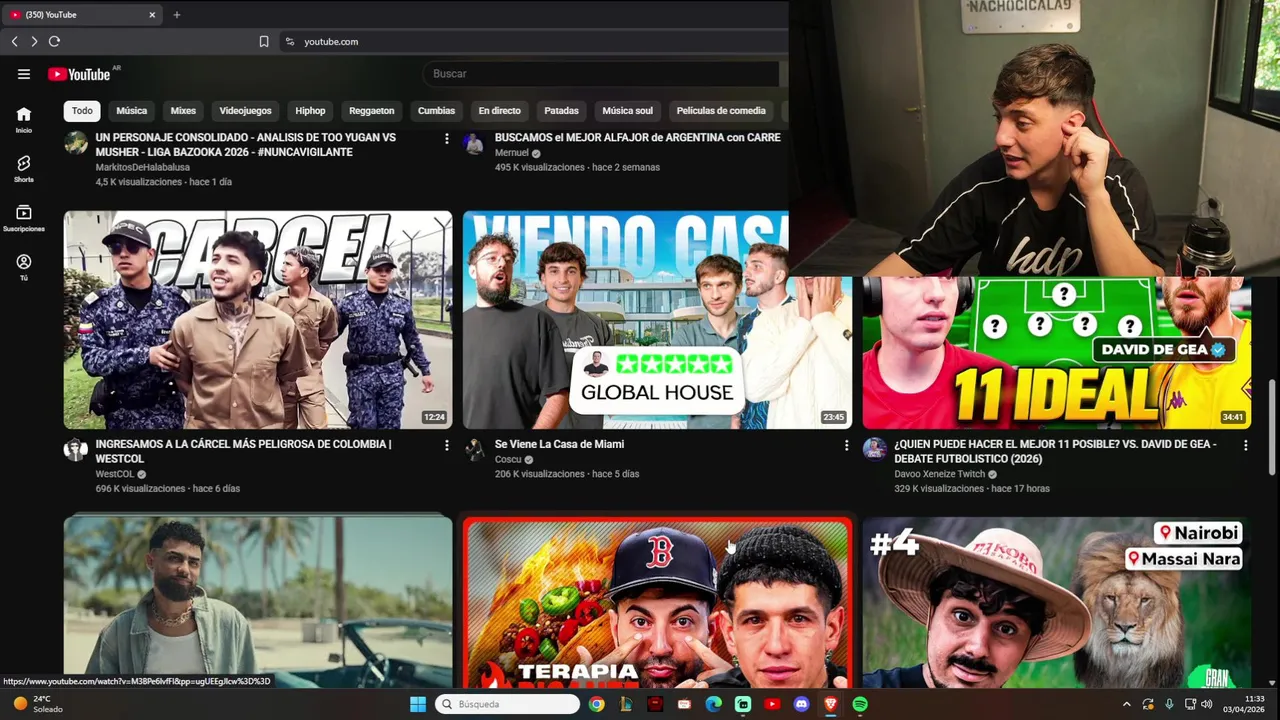The image size is (1280, 720).
Task: Visit the Coscu channel name link
Action: pos(508,459)
